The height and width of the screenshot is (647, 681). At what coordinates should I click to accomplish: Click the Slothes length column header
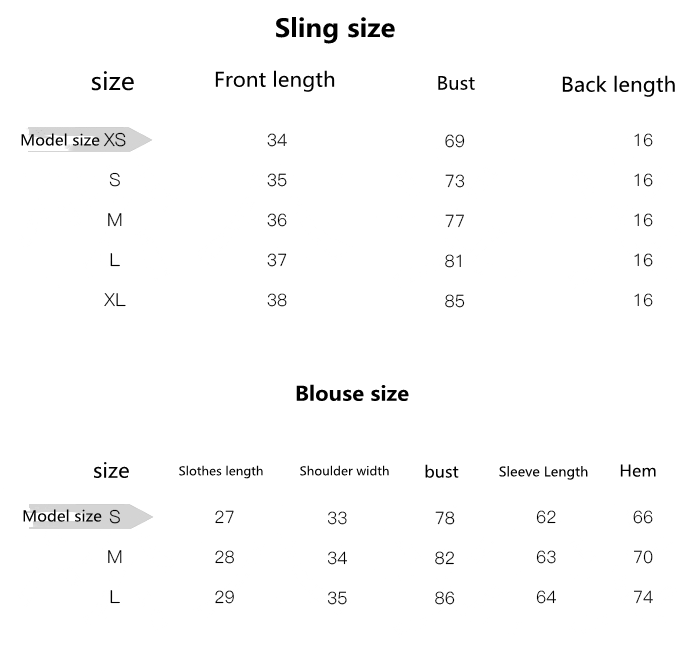221,471
